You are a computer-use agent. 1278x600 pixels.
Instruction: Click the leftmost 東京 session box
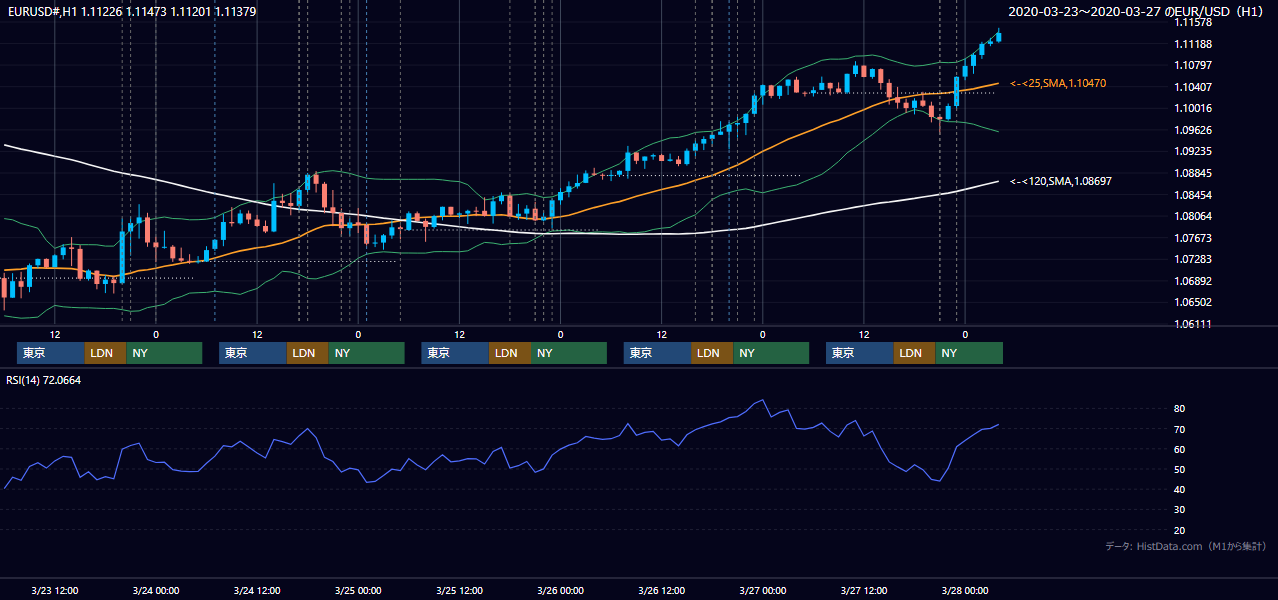[x=51, y=353]
